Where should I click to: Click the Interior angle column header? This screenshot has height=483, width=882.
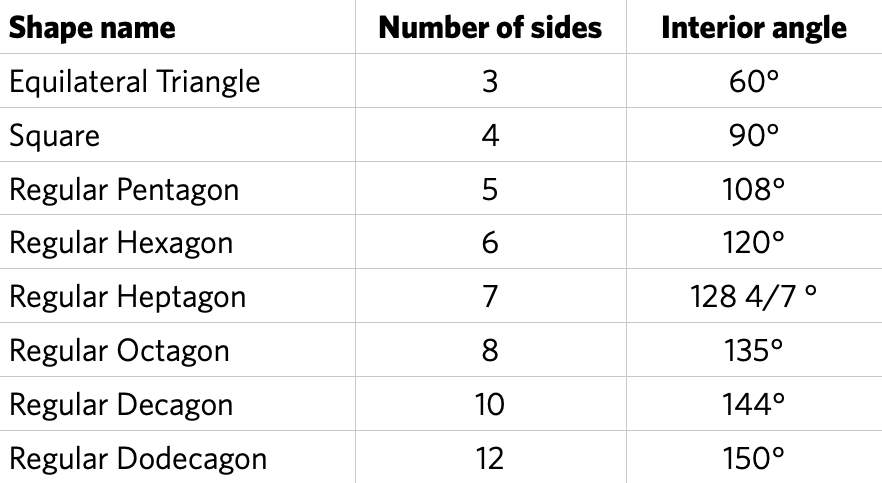(754, 28)
